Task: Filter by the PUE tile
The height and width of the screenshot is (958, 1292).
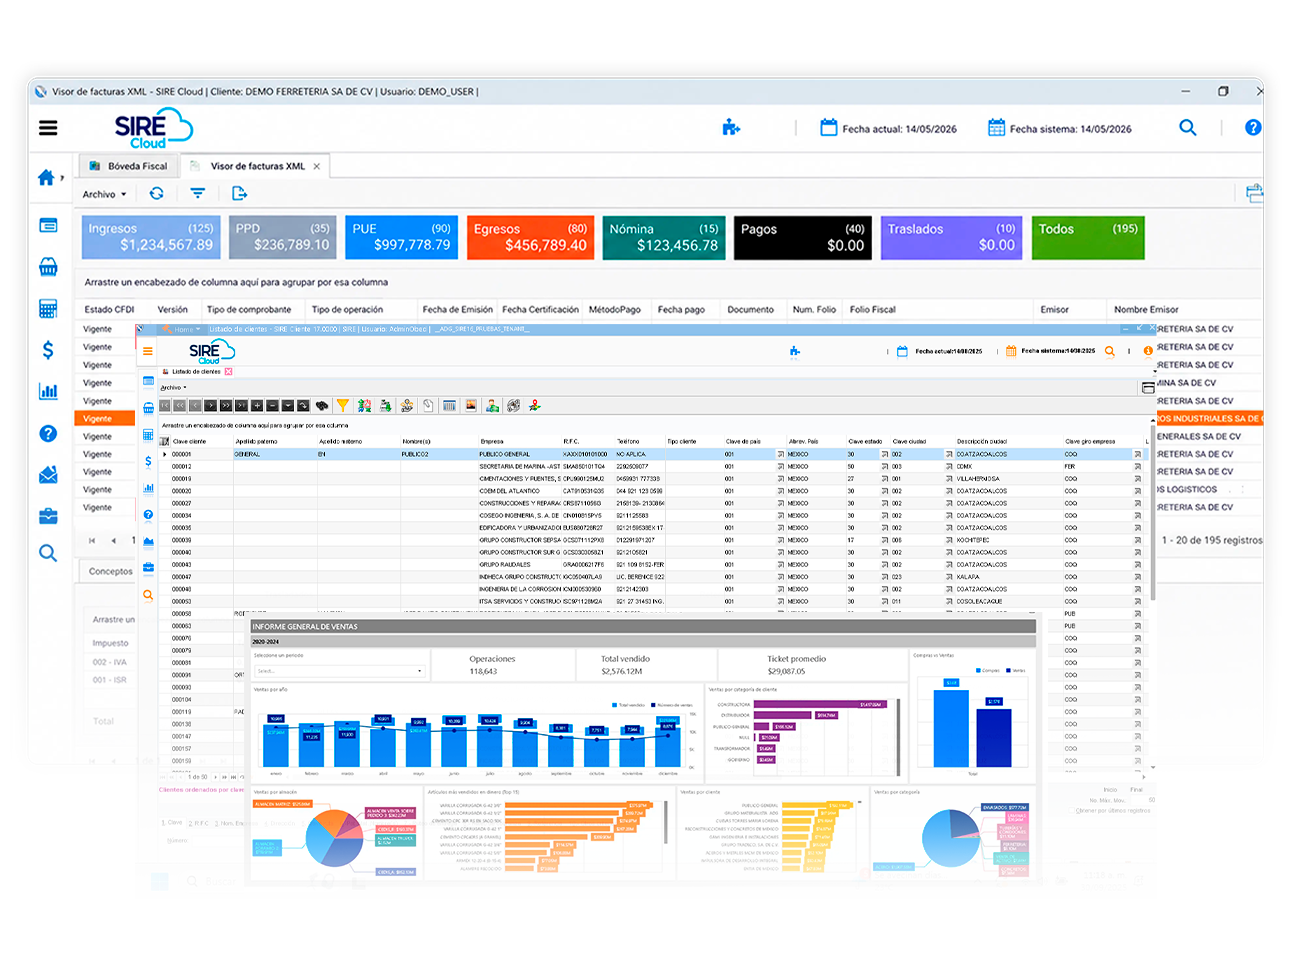Action: pyautogui.click(x=401, y=238)
